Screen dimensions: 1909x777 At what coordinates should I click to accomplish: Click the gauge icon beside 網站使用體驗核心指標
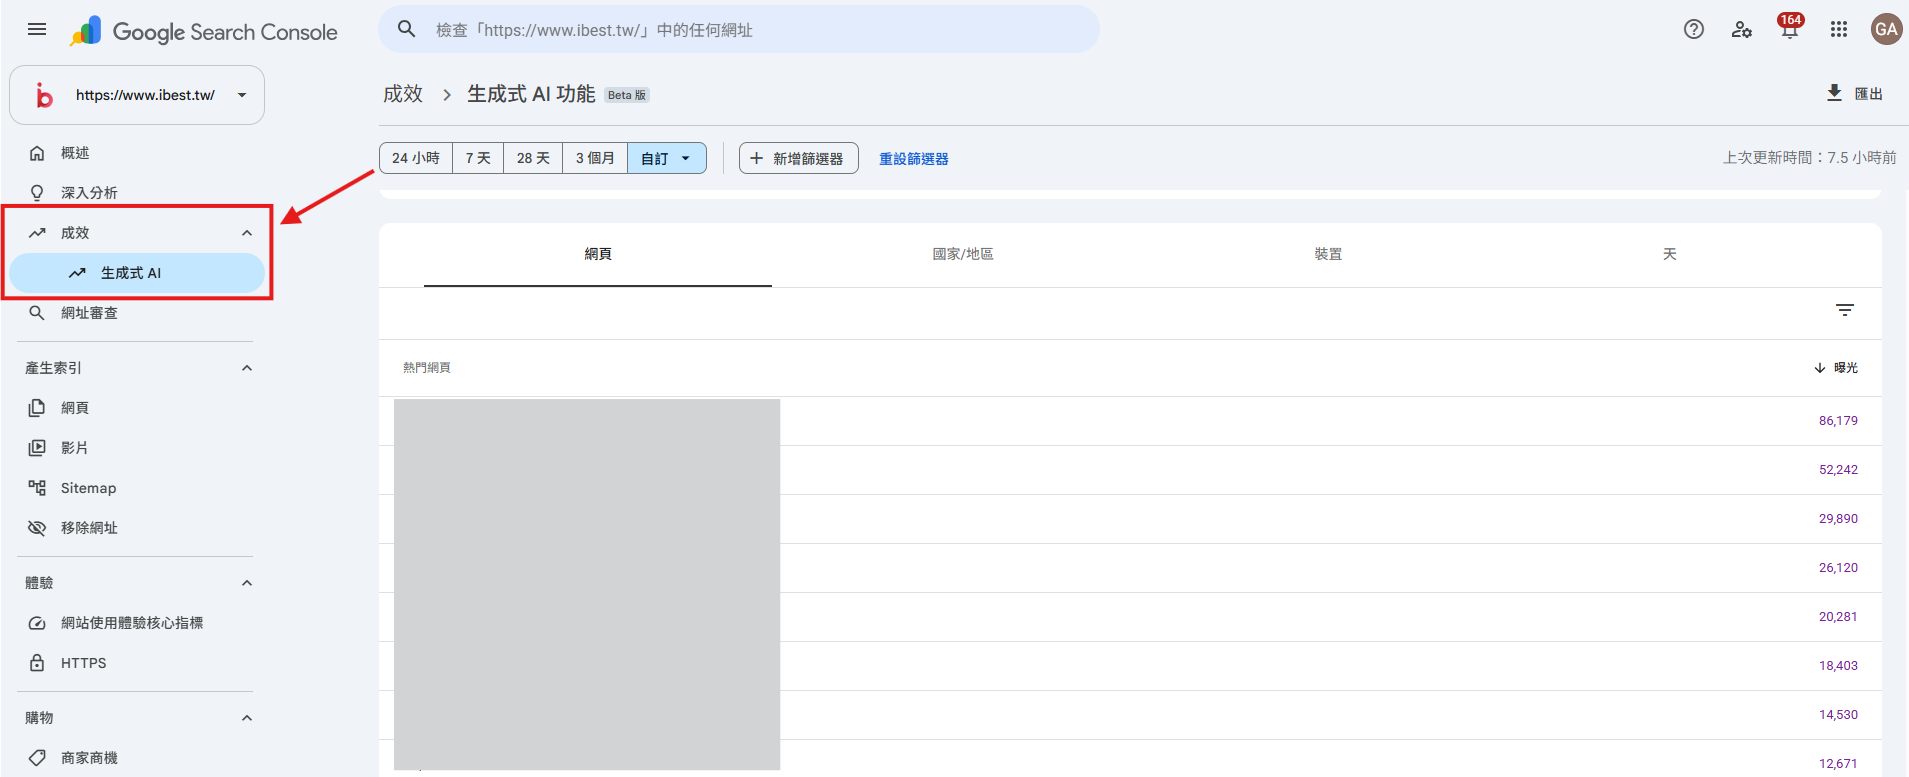(37, 623)
